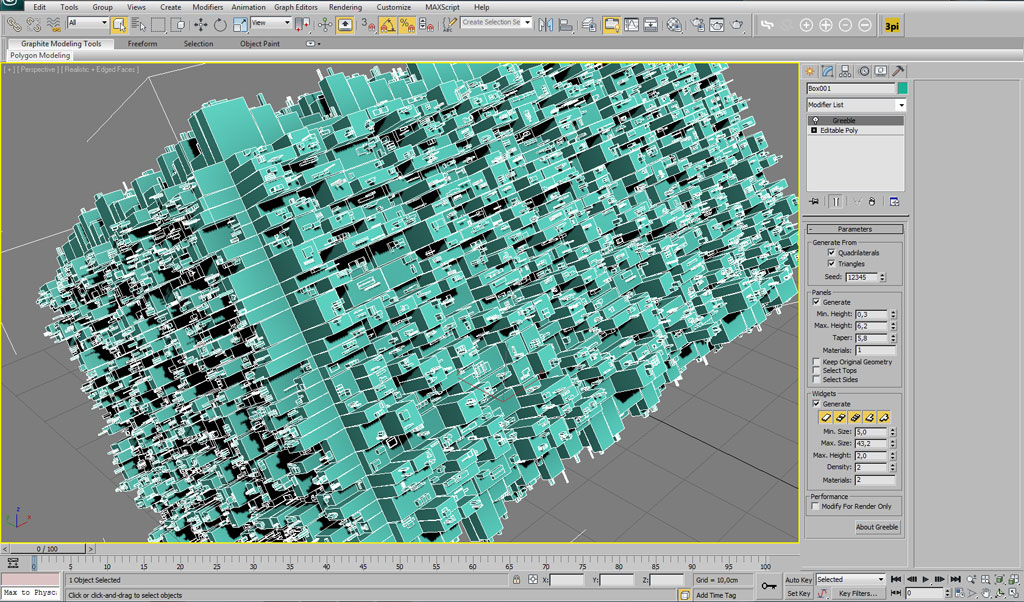Viewport: 1024px width, 602px height.
Task: Click the 0 / 100 time slider
Action: coord(47,548)
